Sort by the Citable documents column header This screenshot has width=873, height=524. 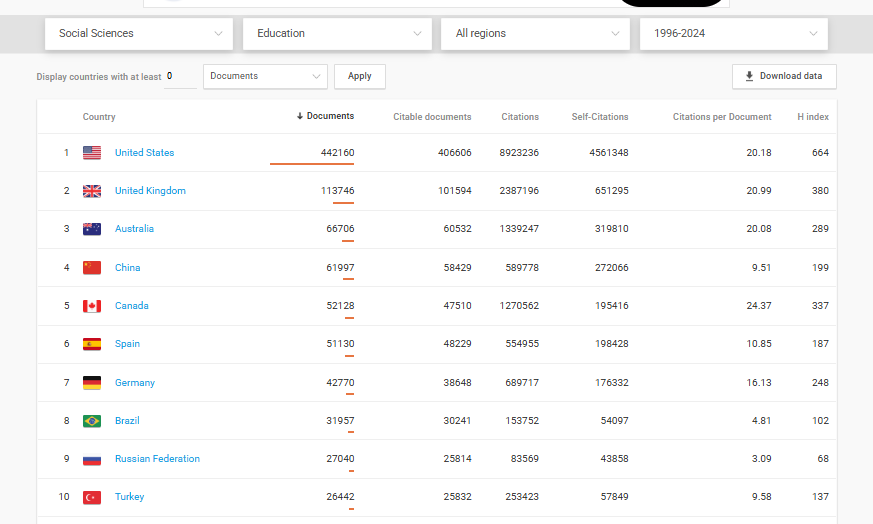click(x=432, y=117)
